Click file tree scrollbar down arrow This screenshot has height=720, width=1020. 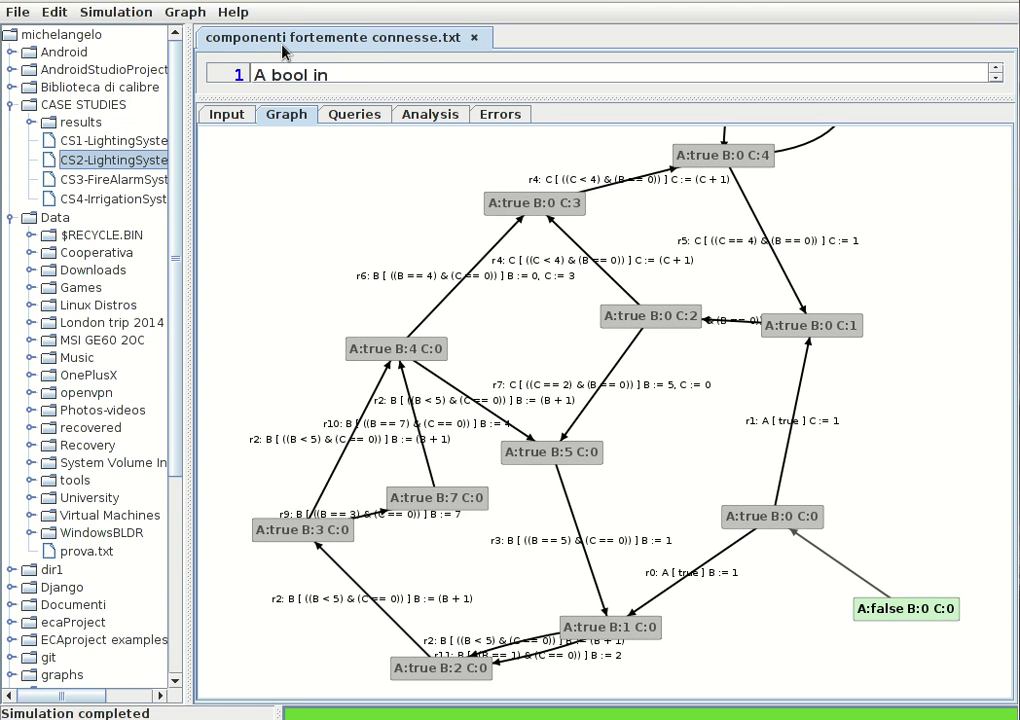pyautogui.click(x=175, y=681)
